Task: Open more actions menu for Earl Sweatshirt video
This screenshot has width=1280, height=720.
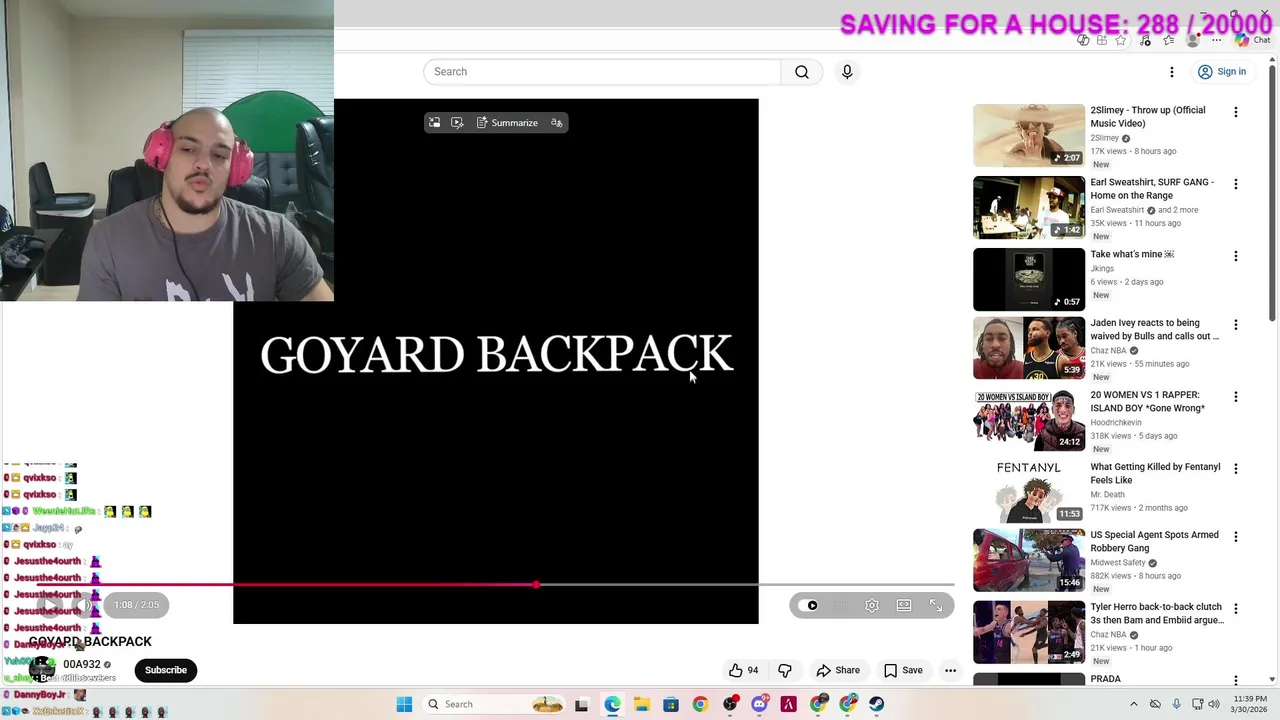Action: click(1236, 184)
